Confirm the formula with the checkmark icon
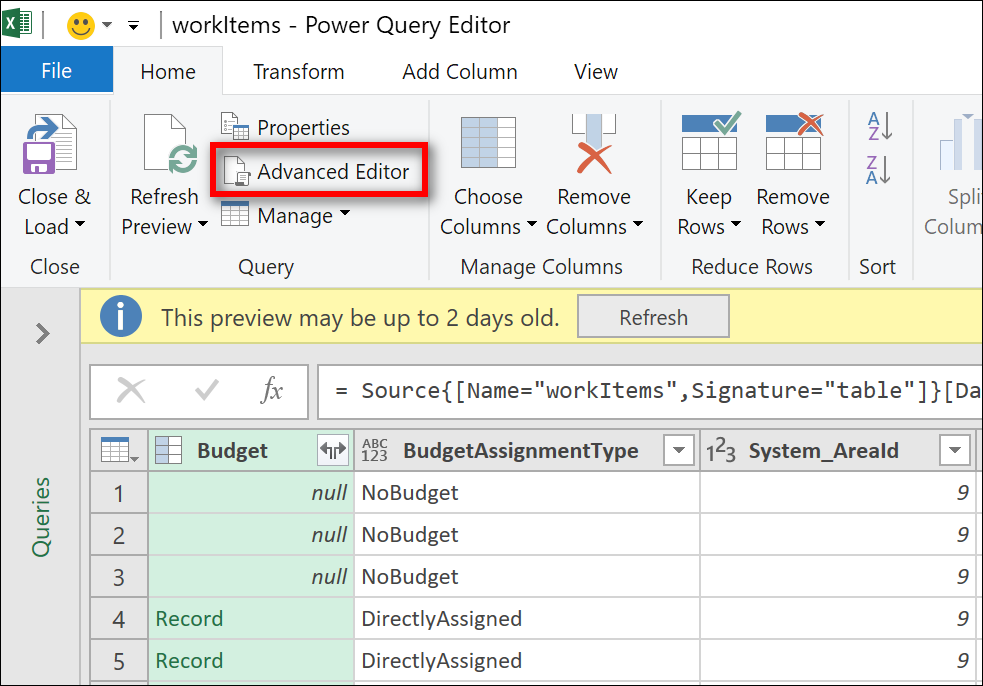Screen dimensions: 983x686 tap(206, 391)
